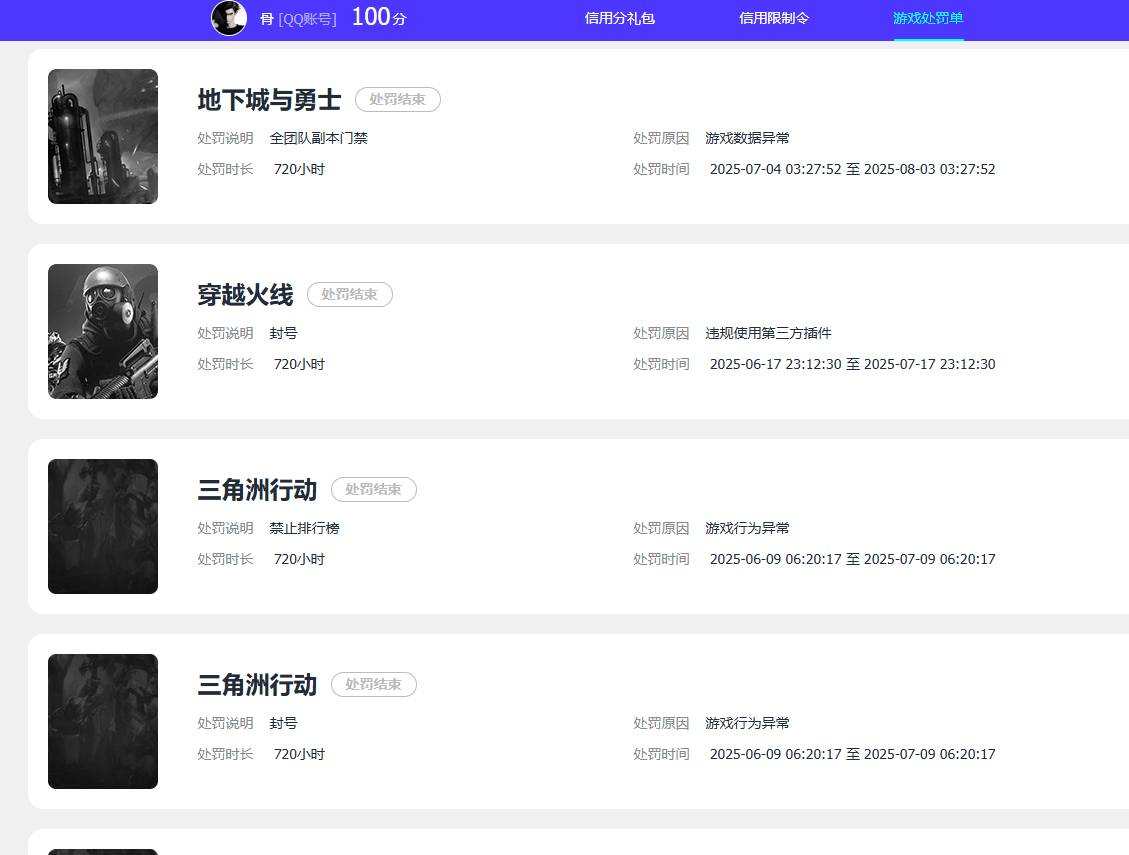Click 720小时 duration in 地下城与勇士 card
The height and width of the screenshot is (855, 1129).
[x=300, y=169]
